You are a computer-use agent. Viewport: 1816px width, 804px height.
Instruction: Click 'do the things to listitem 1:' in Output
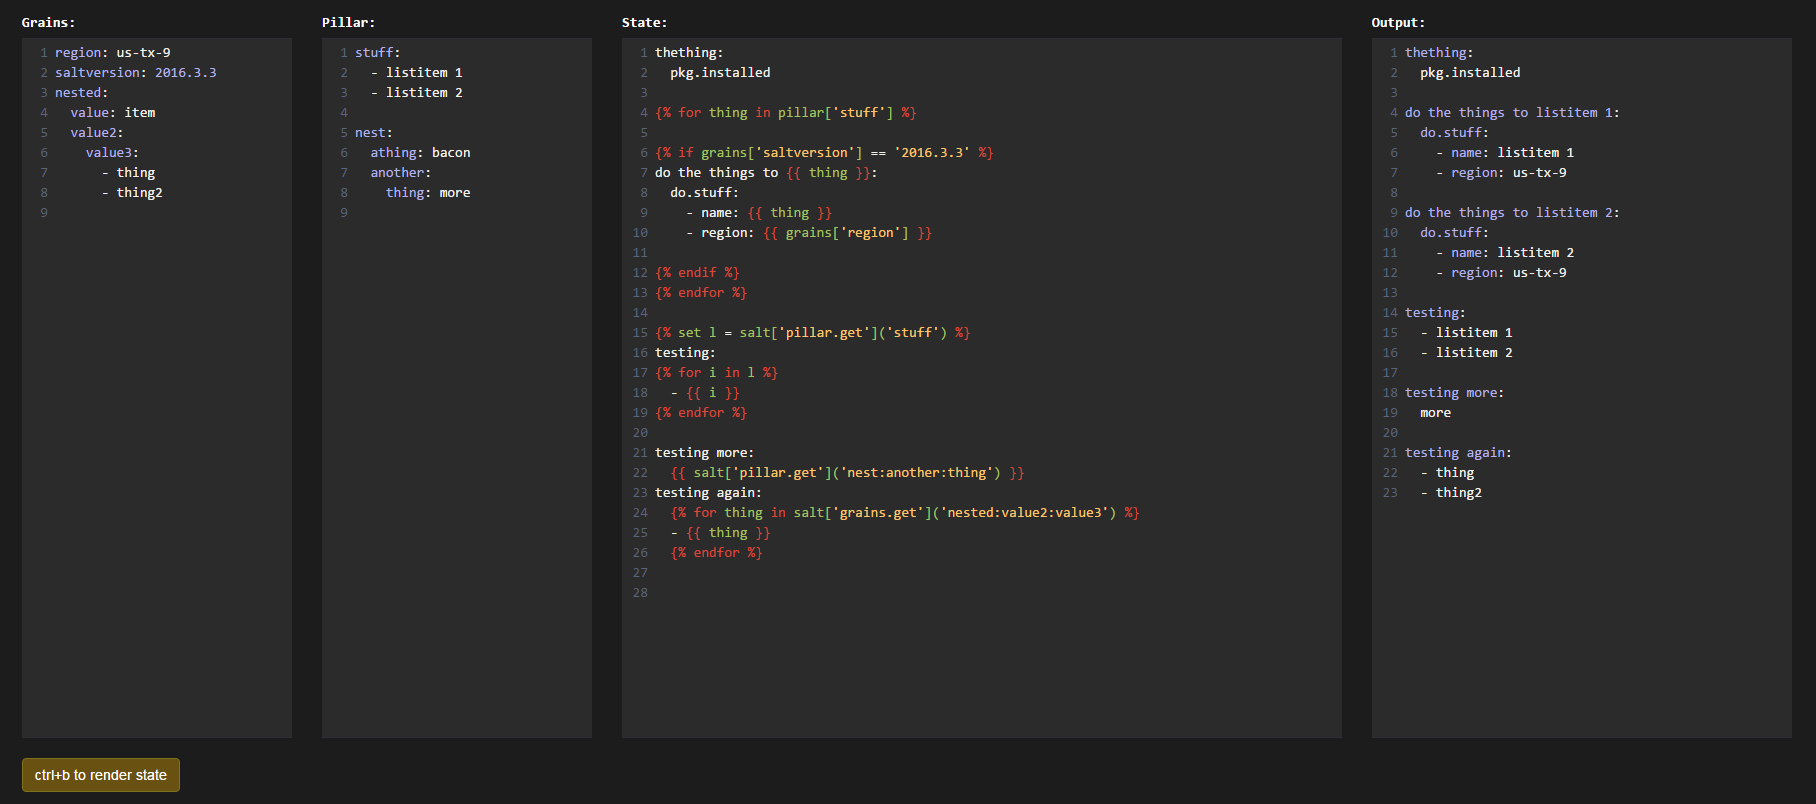[x=1512, y=113]
